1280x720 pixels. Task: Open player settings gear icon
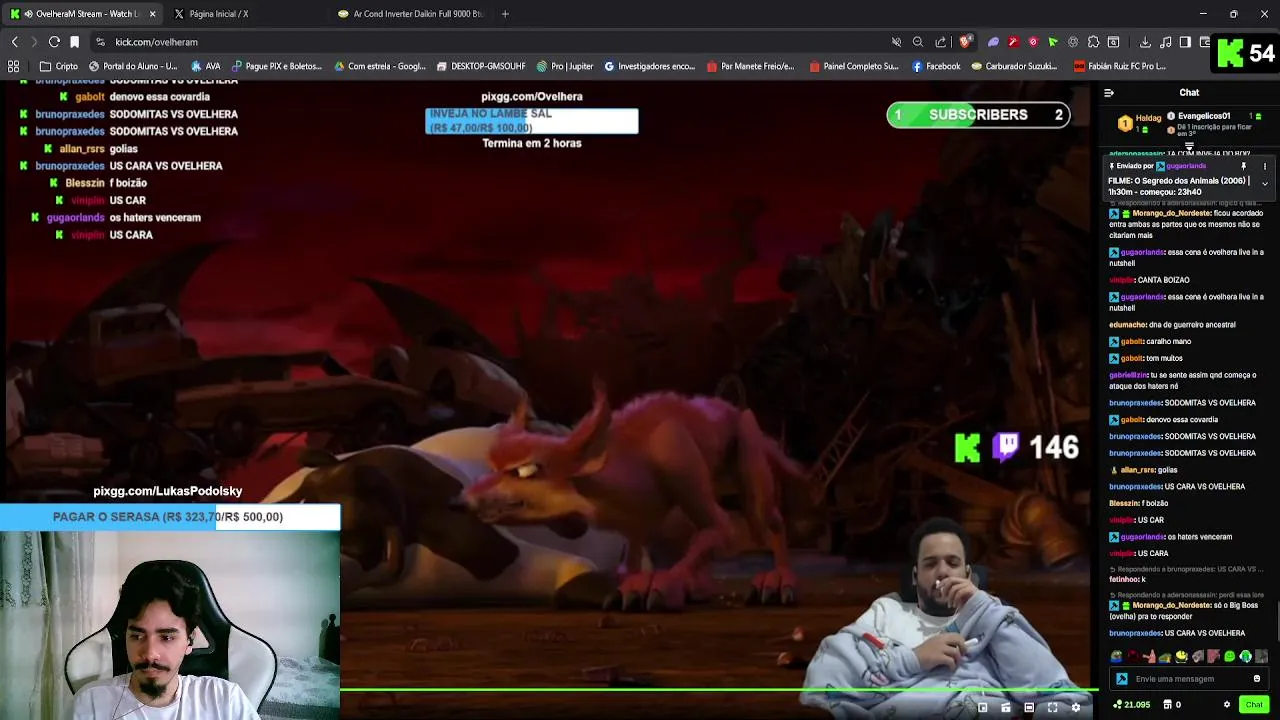(x=1076, y=707)
